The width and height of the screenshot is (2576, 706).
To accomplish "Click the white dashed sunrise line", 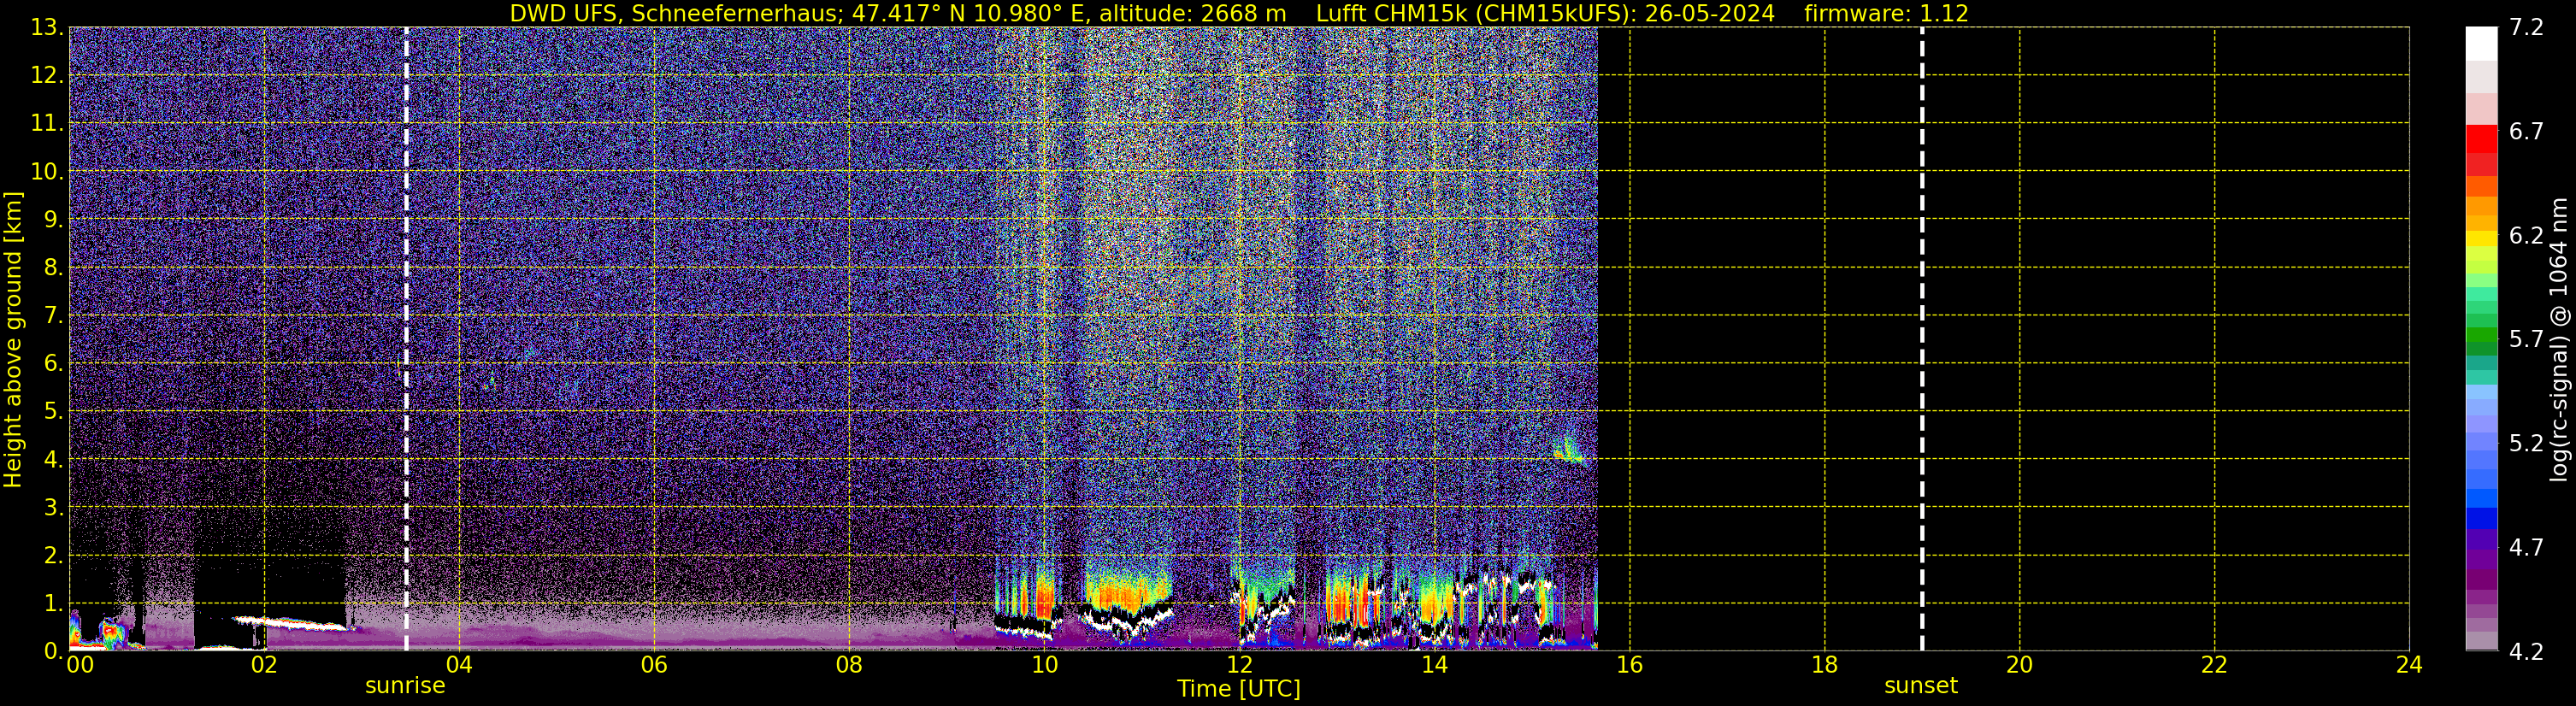I will [406, 338].
